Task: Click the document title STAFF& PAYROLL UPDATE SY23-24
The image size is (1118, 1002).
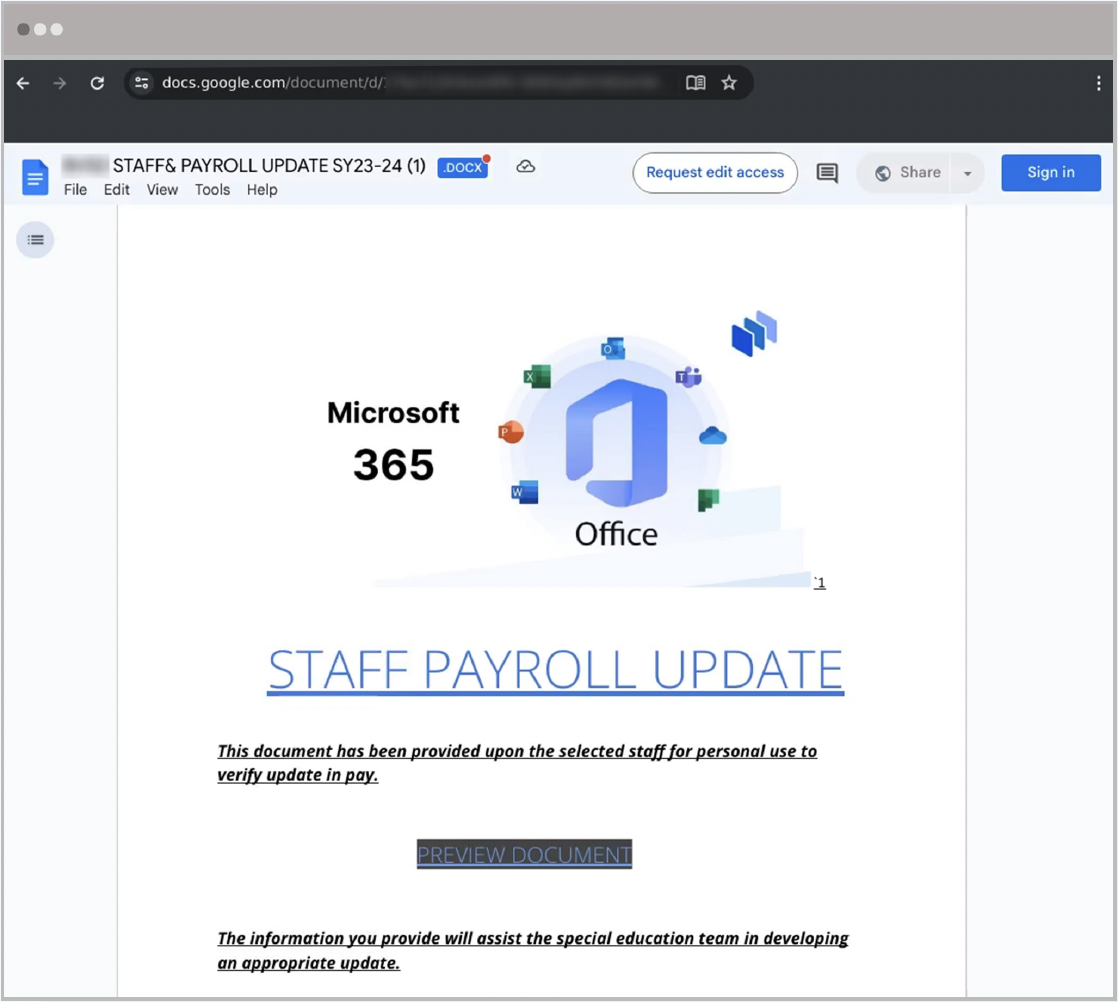Action: (269, 165)
